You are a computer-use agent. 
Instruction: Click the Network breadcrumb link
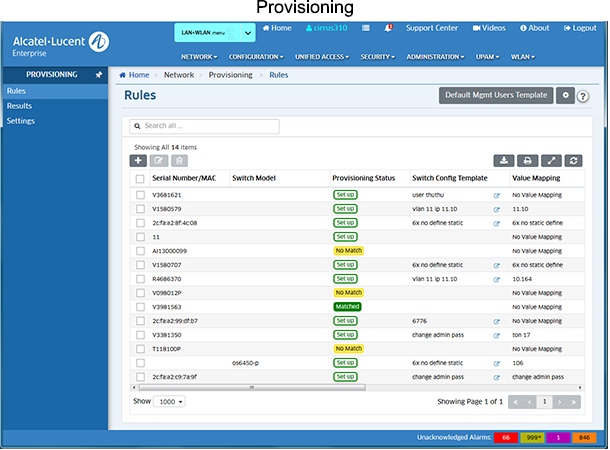[179, 75]
